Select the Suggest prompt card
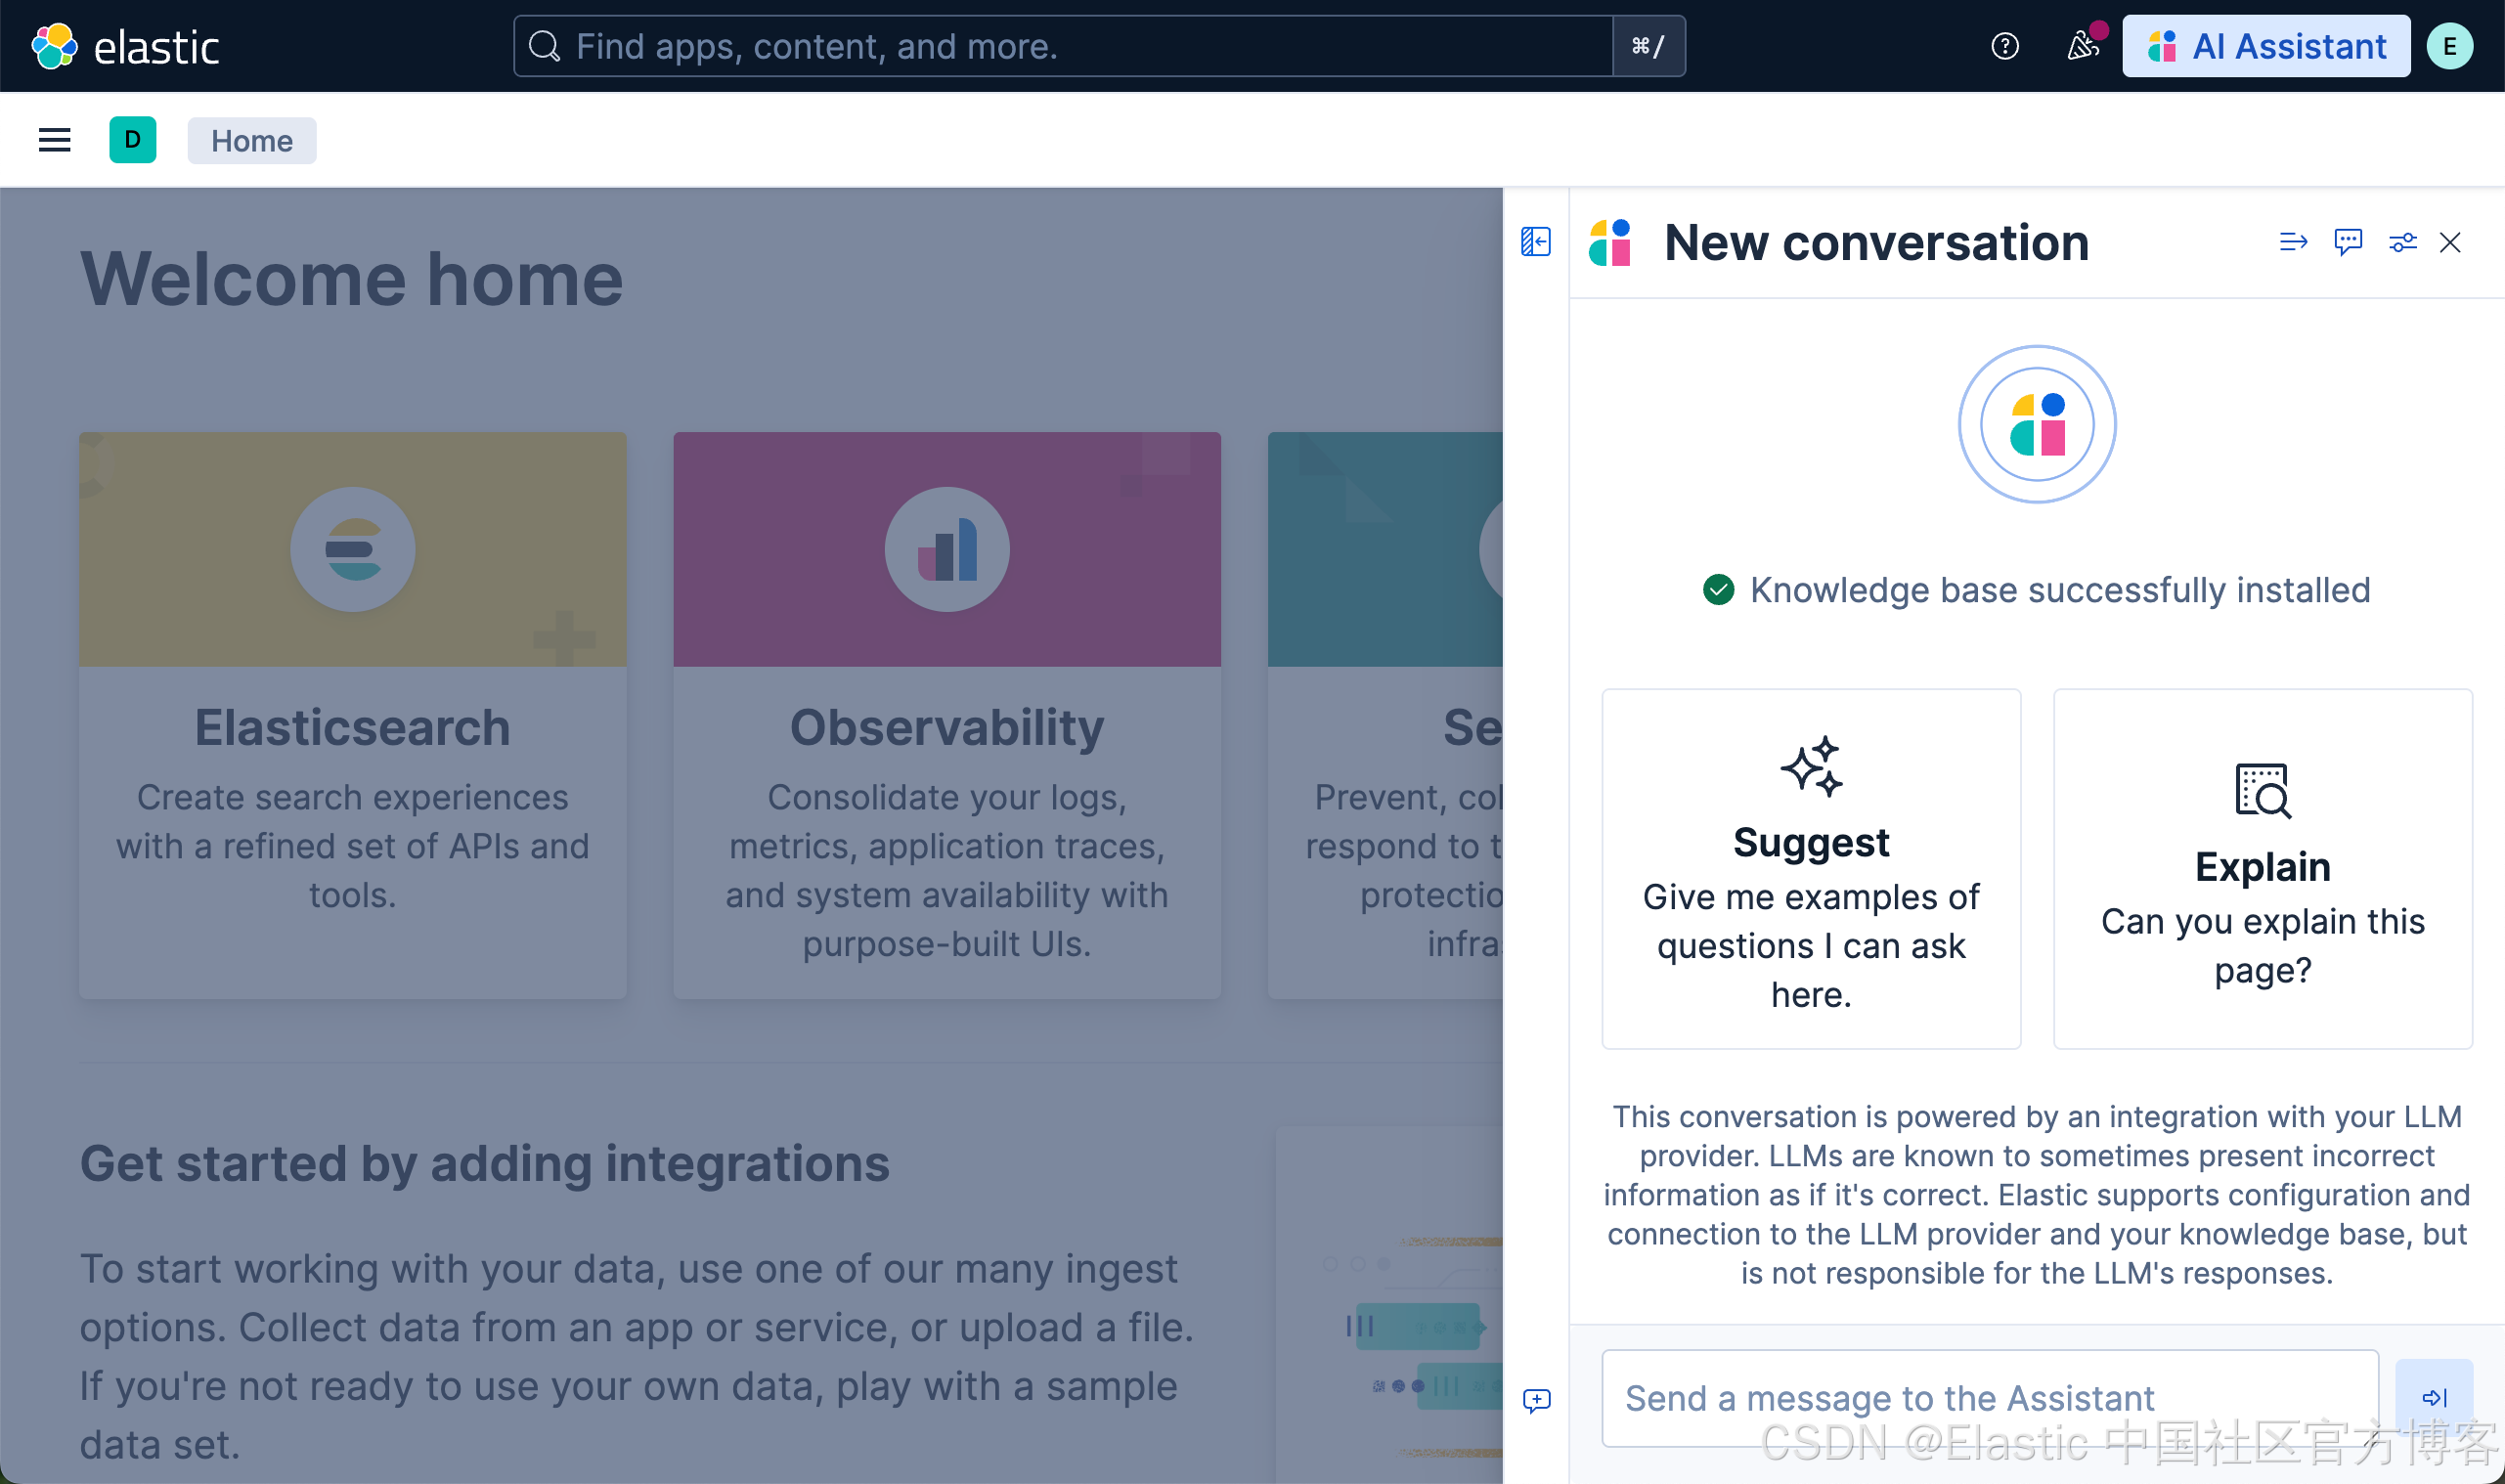Viewport: 2505px width, 1484px height. pyautogui.click(x=1810, y=868)
